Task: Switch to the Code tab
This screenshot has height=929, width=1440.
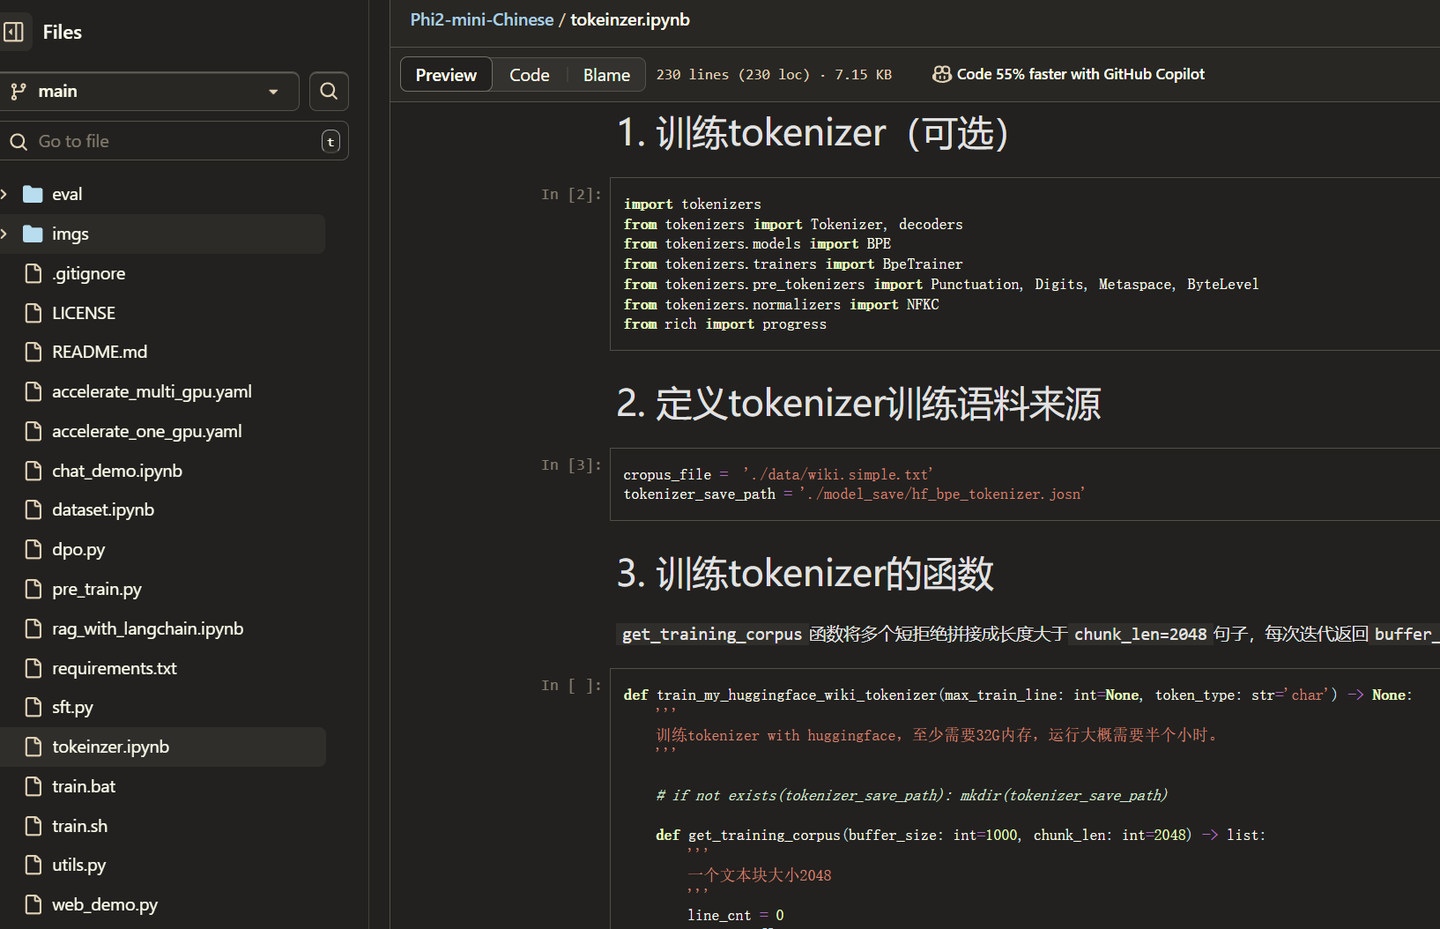Action: 529,75
